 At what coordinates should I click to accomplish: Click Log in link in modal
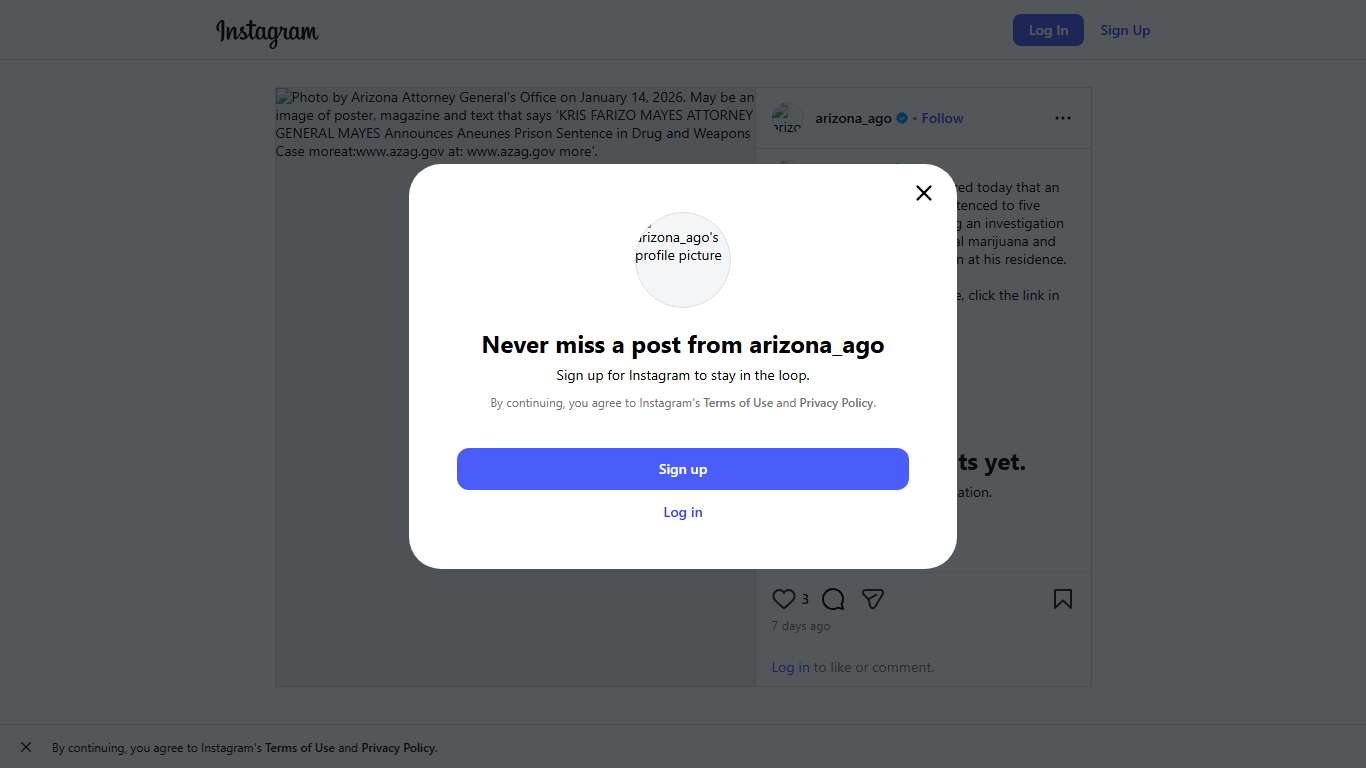pyautogui.click(x=683, y=512)
